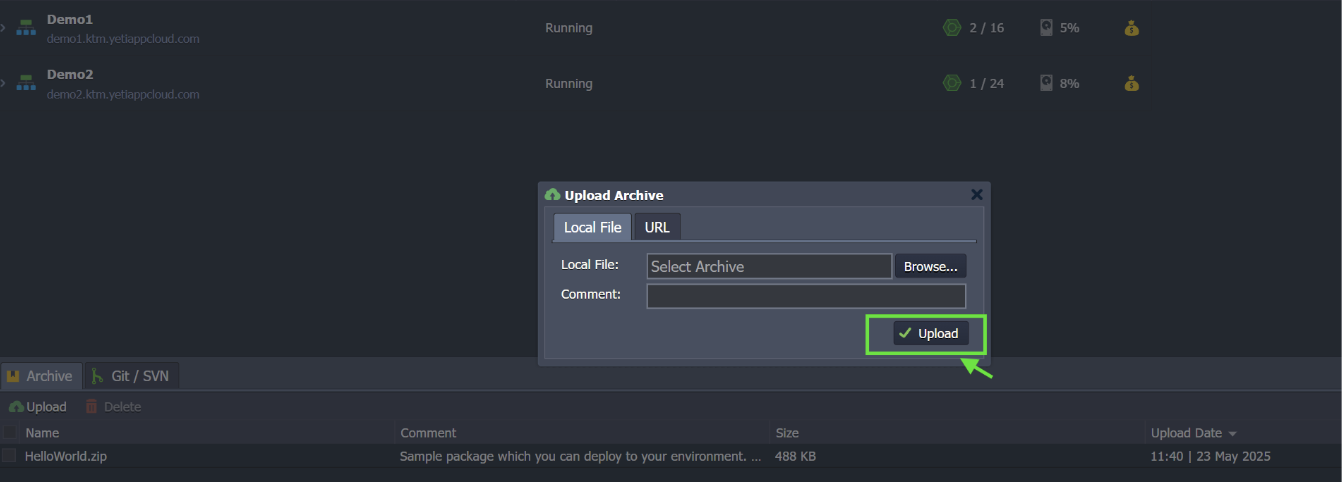Tick the HelloWorld.zip row checkbox
This screenshot has height=482, width=1344.
(9, 456)
